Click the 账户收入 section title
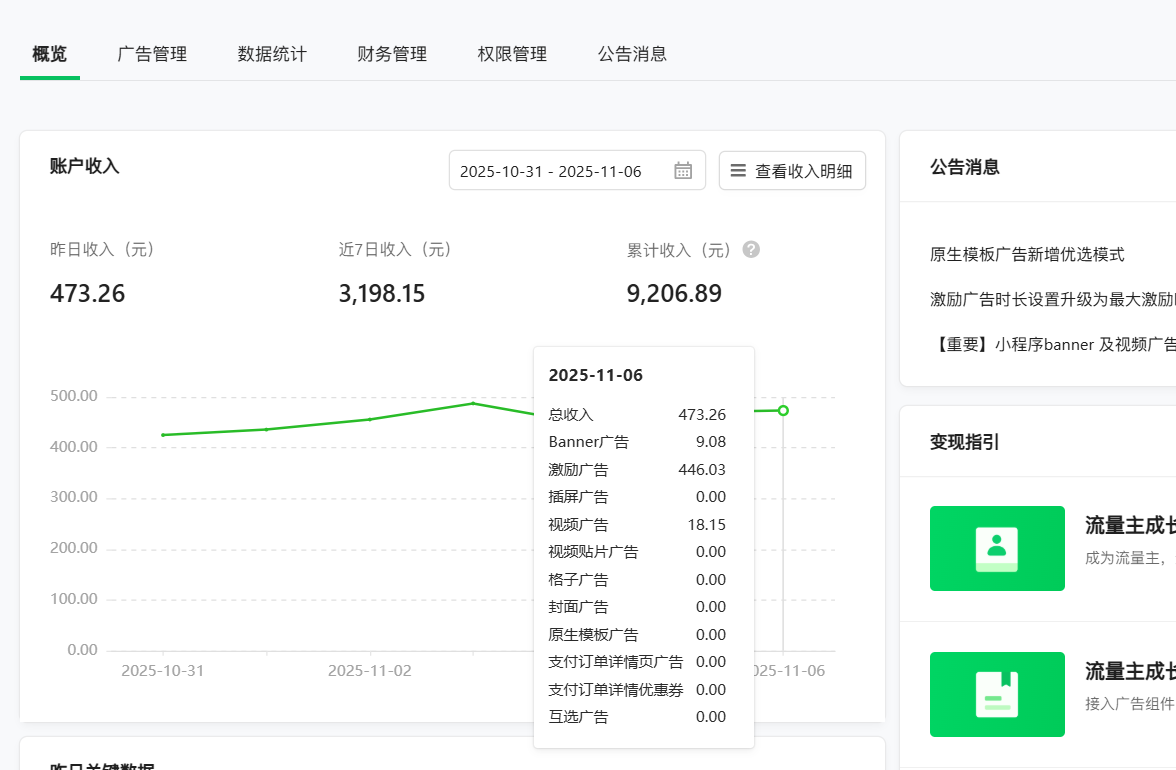 pos(85,166)
